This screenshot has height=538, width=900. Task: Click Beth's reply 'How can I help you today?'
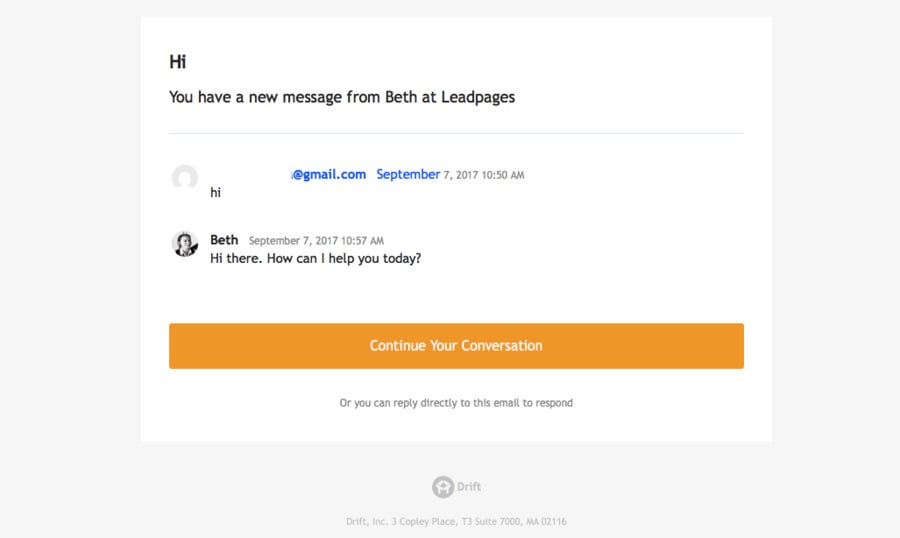click(x=344, y=258)
